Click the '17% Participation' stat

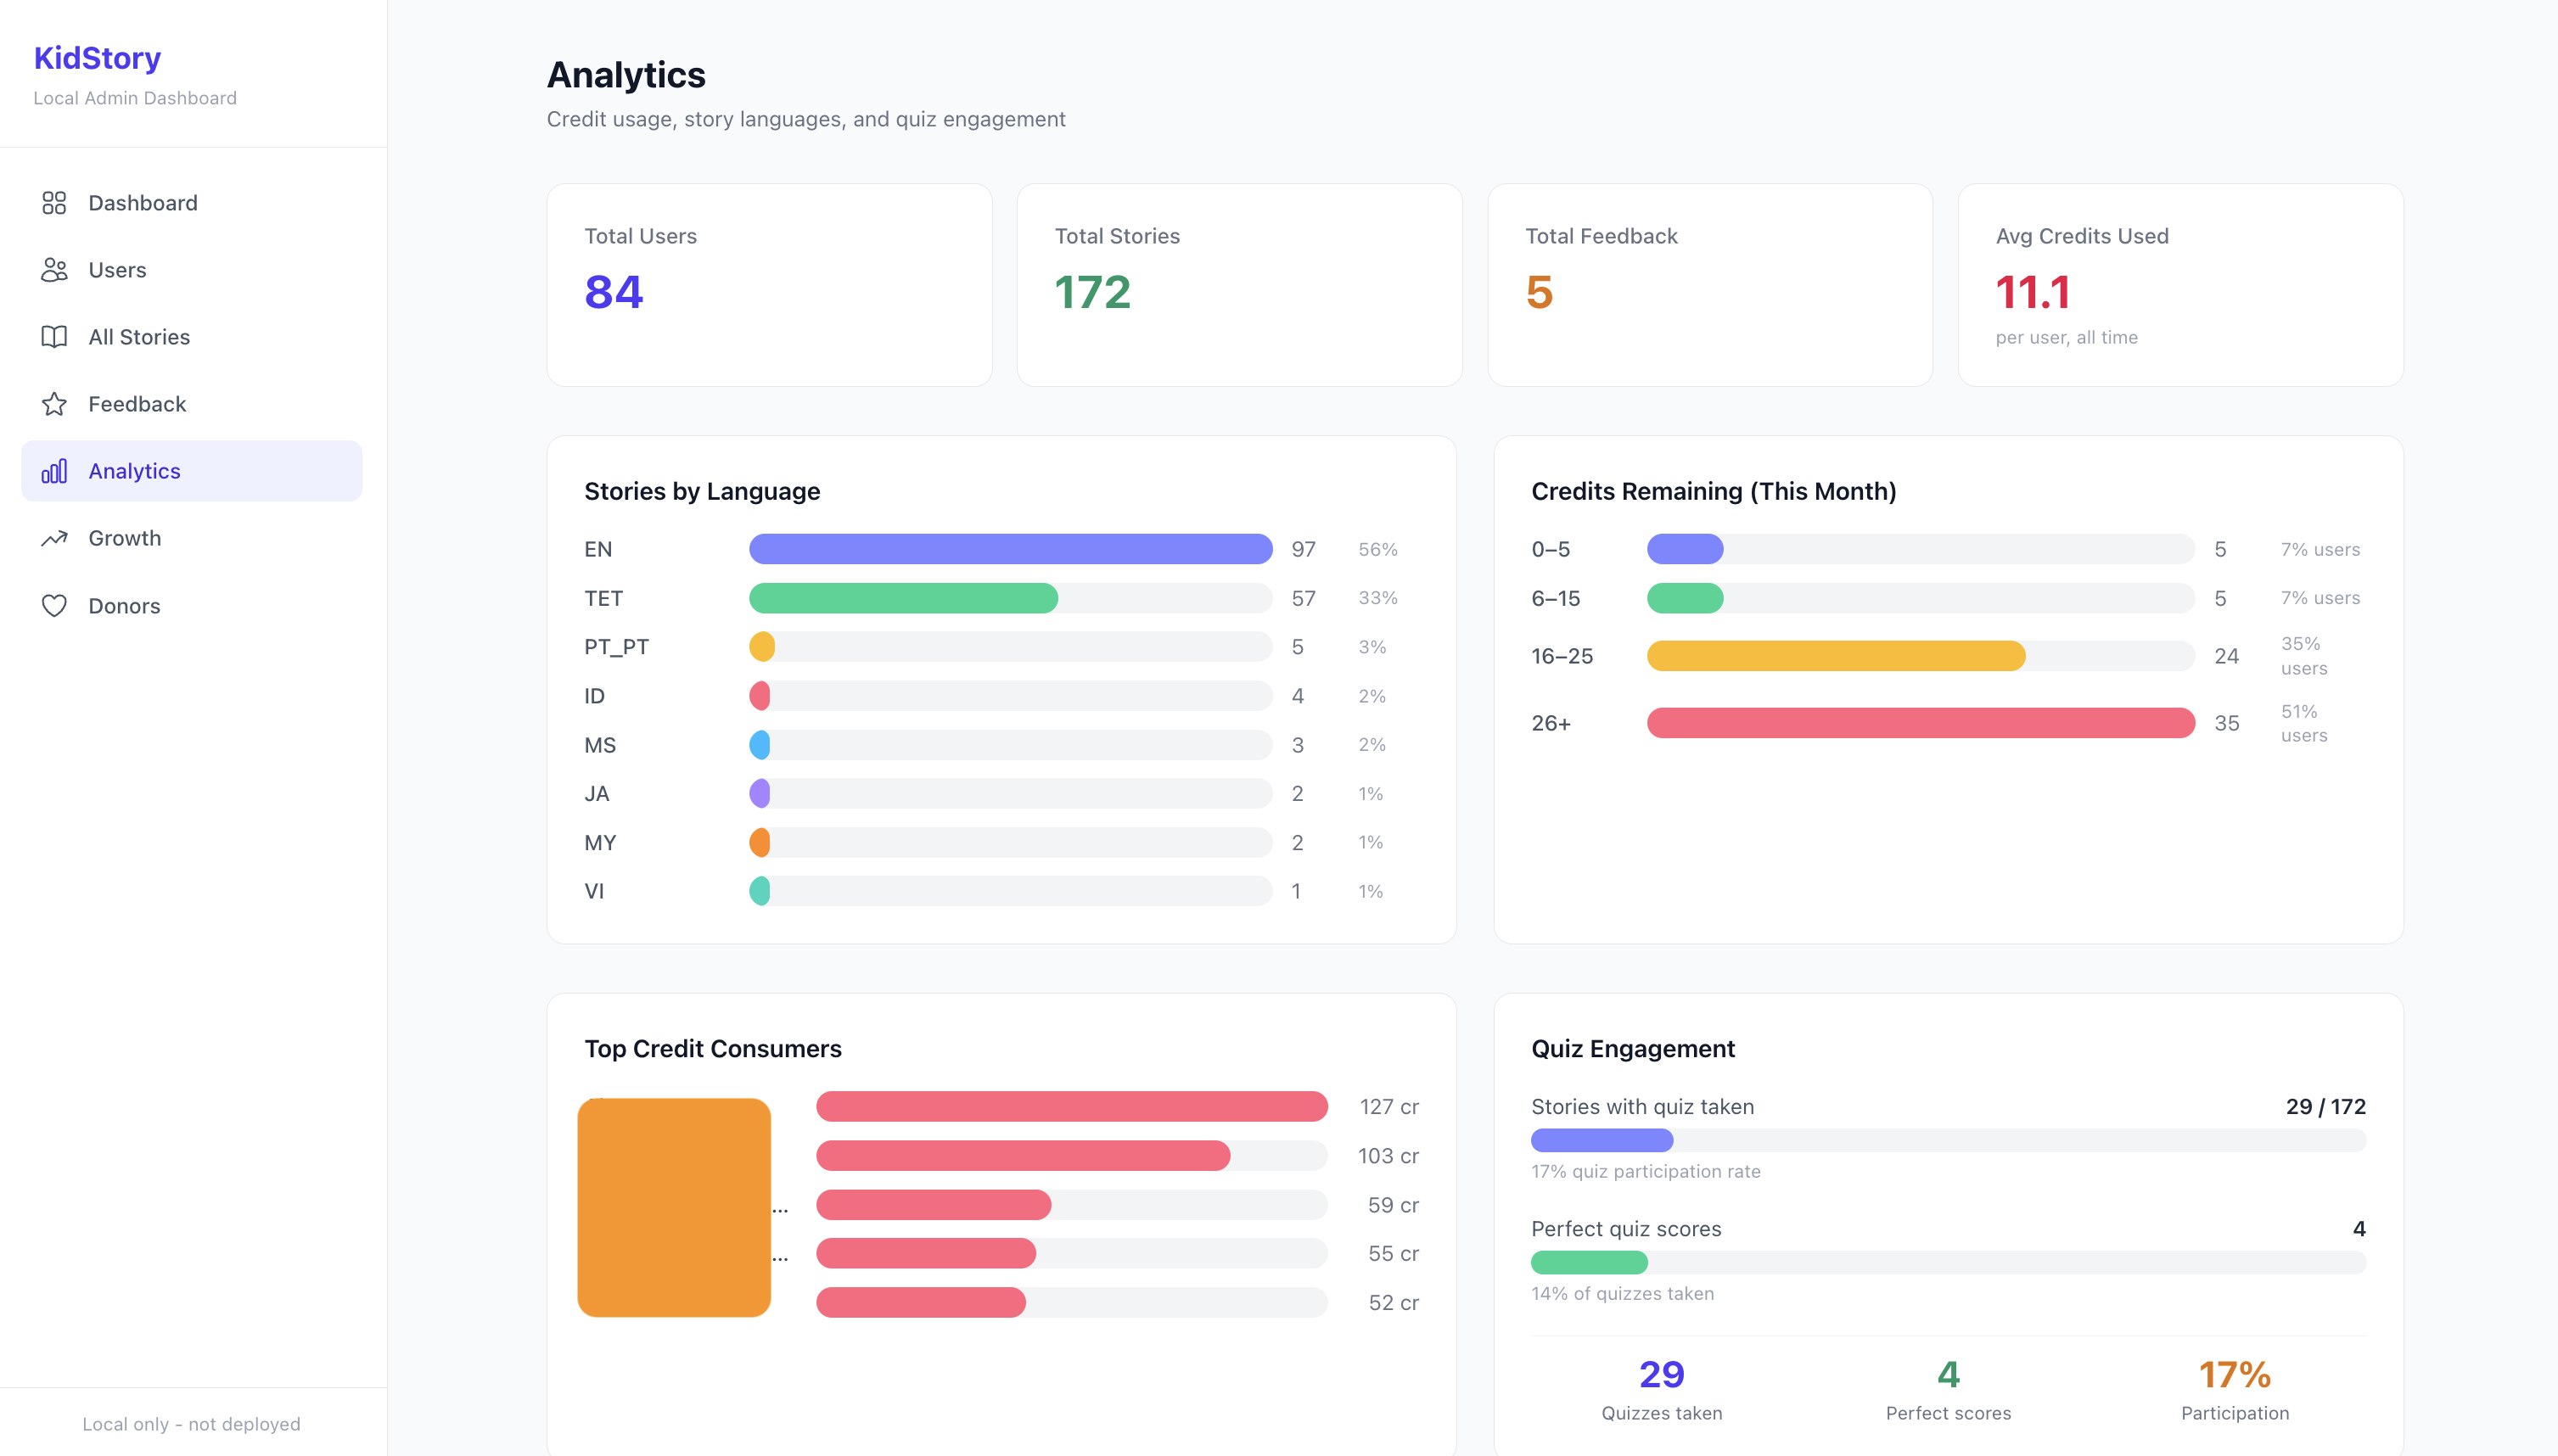click(2235, 1390)
